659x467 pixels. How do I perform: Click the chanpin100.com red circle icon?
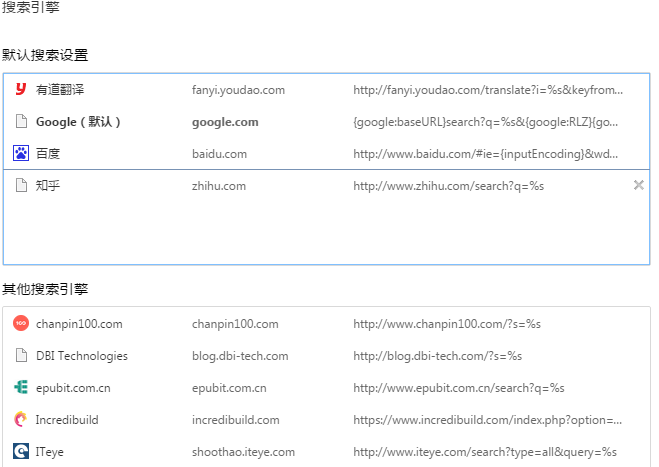(21, 323)
